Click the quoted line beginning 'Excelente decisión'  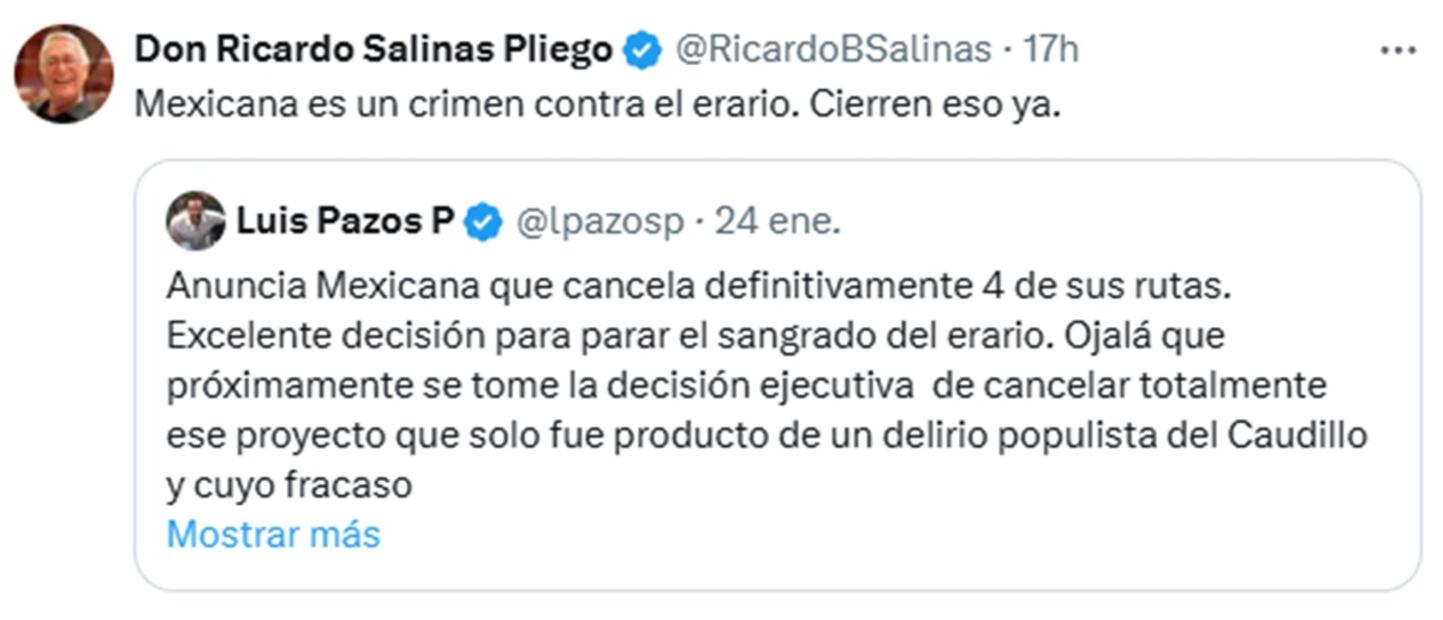[x=694, y=336]
